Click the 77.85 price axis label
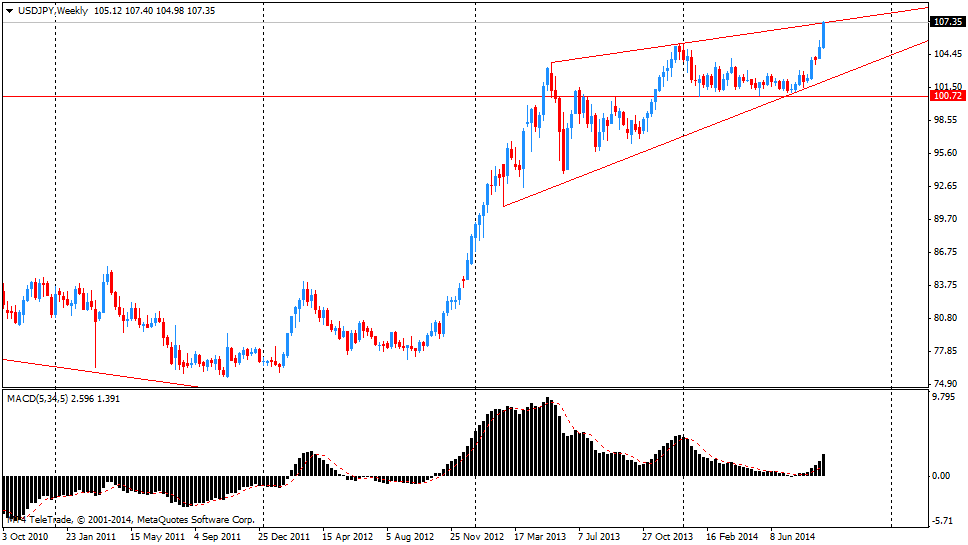The height and width of the screenshot is (545, 968). [x=947, y=351]
